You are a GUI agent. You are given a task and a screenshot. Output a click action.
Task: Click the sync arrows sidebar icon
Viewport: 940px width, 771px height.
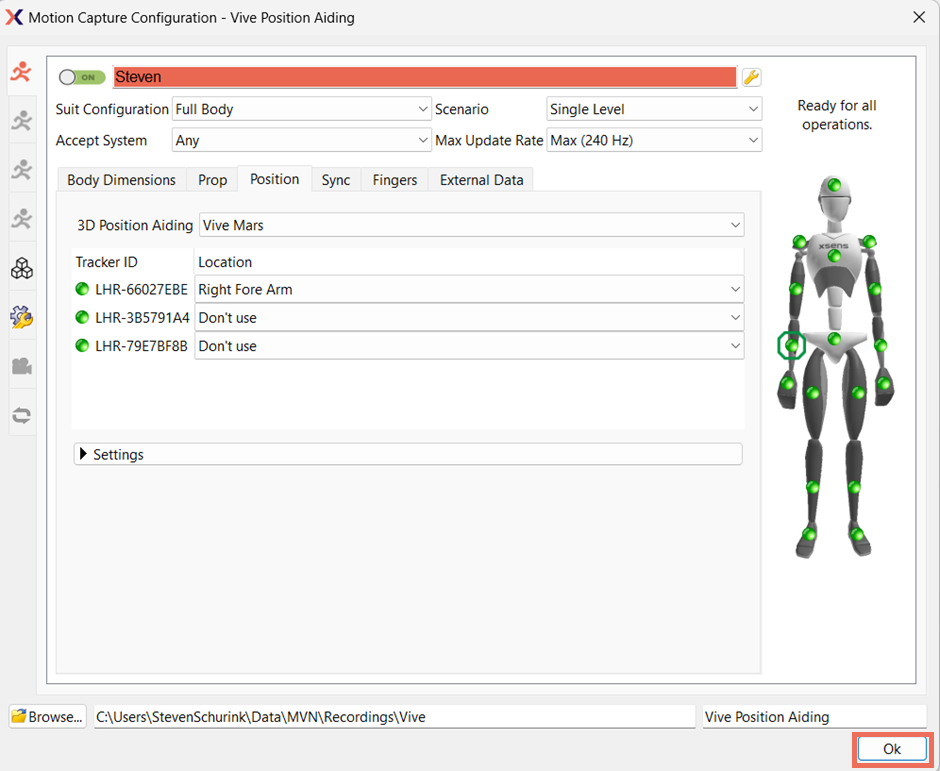pos(21,414)
